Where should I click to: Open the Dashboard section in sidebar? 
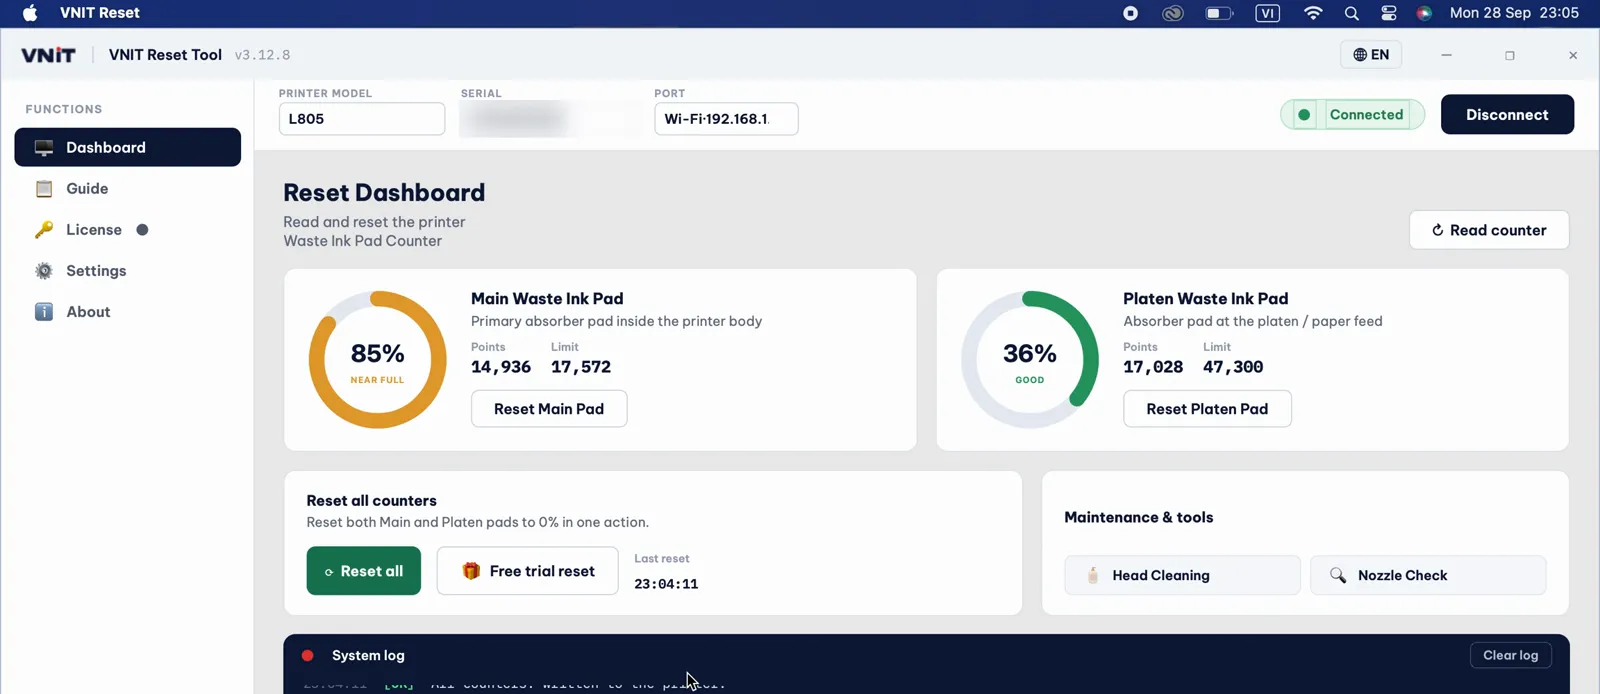pos(127,147)
